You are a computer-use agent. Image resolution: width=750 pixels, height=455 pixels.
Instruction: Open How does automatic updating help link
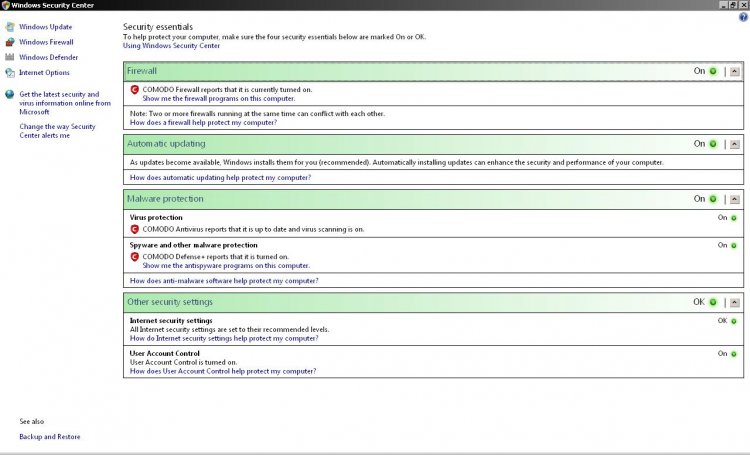click(x=221, y=178)
